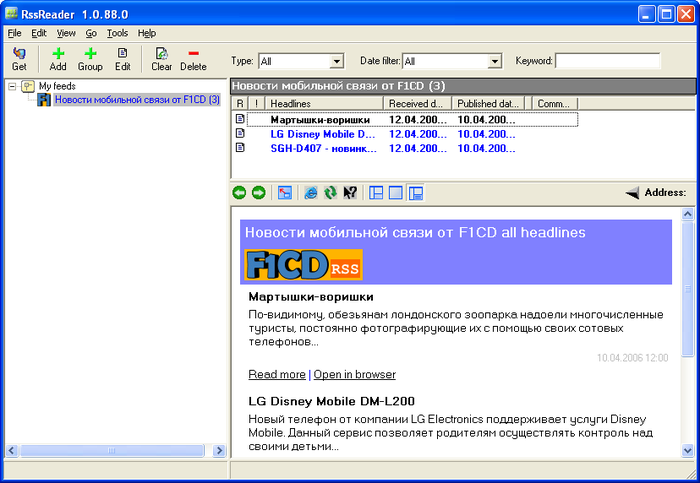
Task: Open the Help menu
Action: coord(147,33)
